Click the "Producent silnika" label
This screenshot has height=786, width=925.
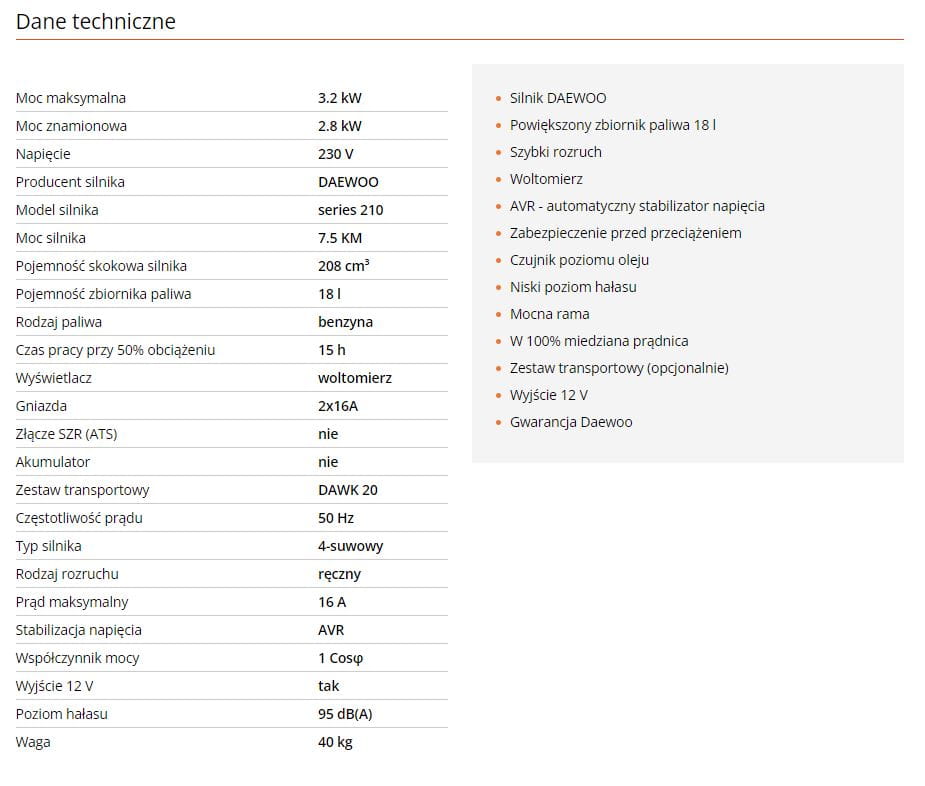(x=70, y=182)
